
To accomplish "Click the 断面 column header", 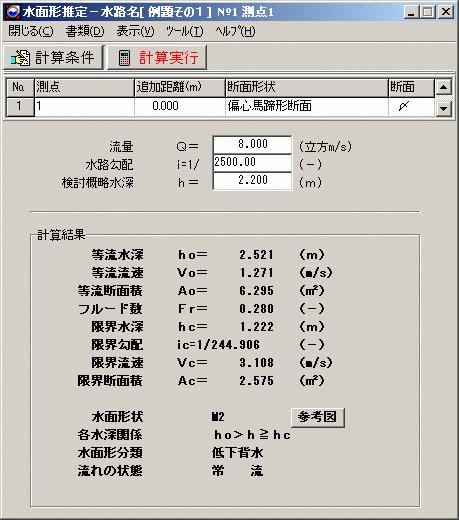I will (x=411, y=88).
